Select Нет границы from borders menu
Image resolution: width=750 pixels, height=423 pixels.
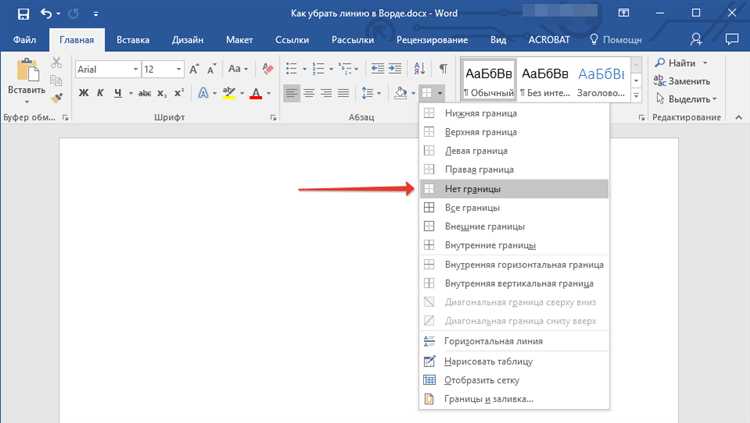pyautogui.click(x=473, y=188)
